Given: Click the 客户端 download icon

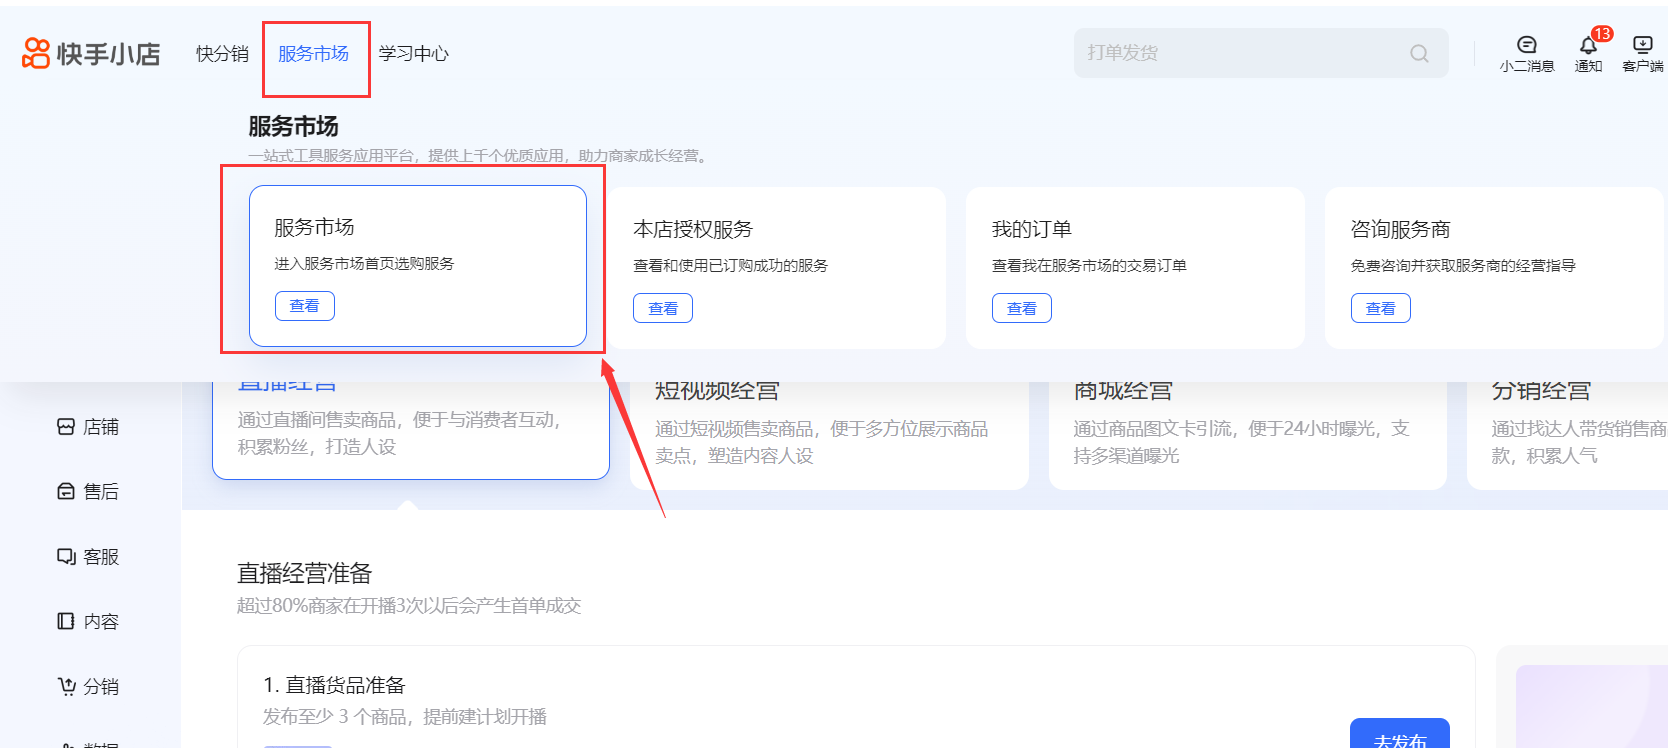Looking at the screenshot, I should 1642,45.
